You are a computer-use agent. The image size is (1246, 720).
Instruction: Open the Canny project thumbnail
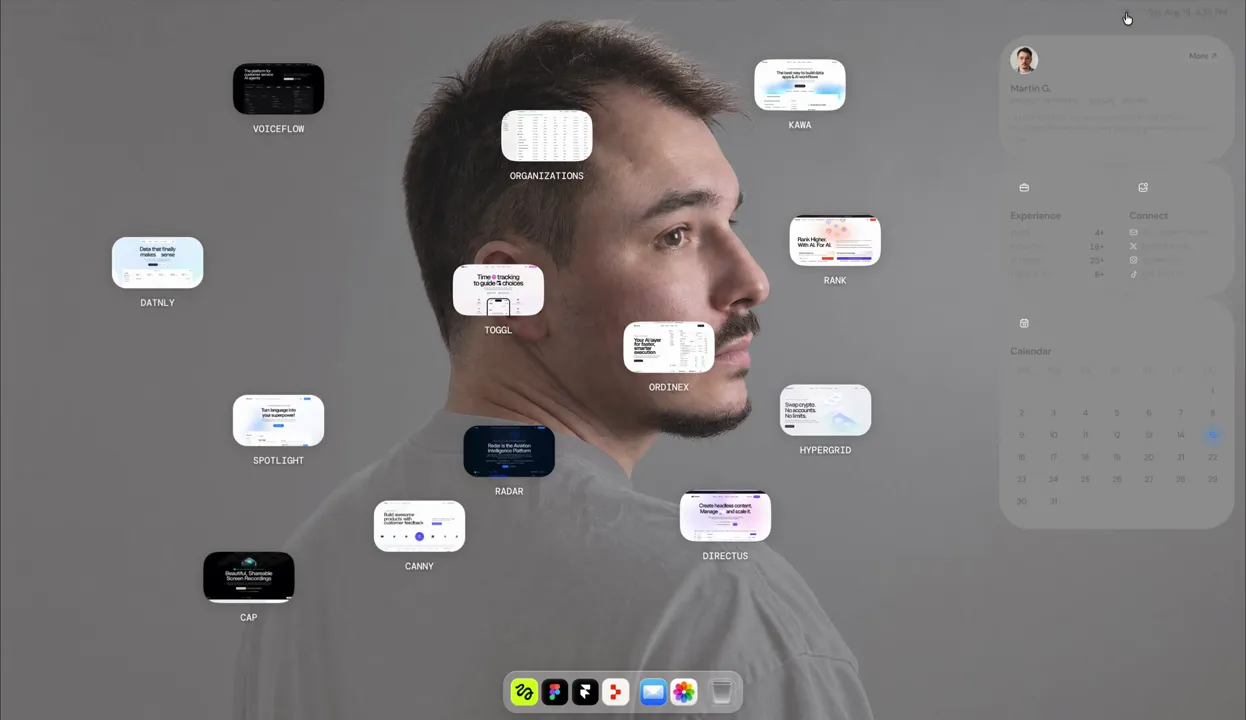pyautogui.click(x=419, y=526)
